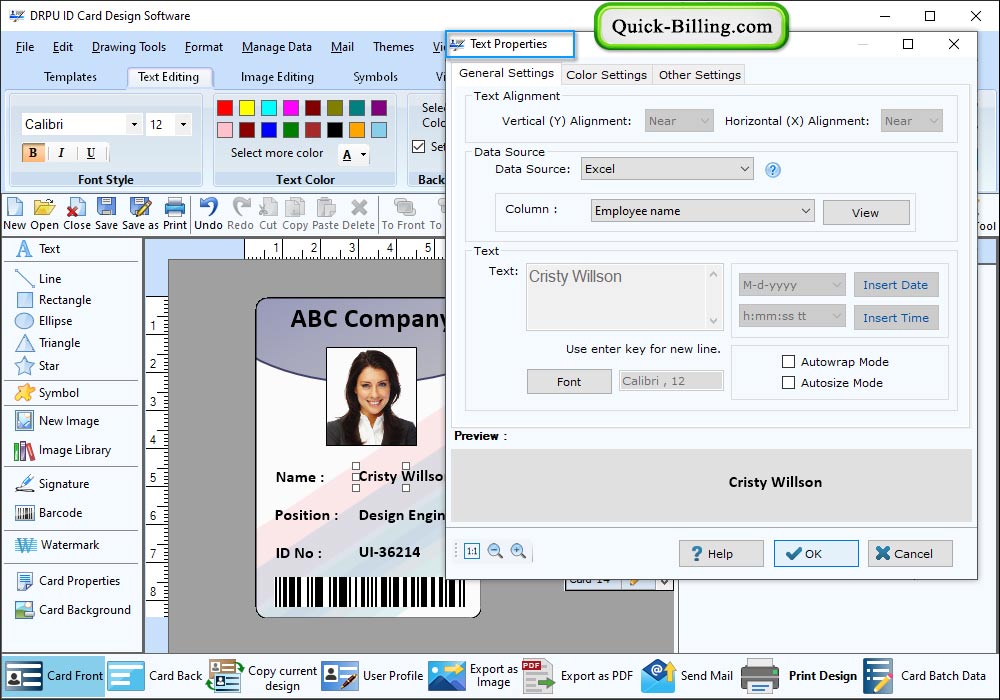Image resolution: width=1000 pixels, height=700 pixels.
Task: Switch to Card Back view
Action: 155,676
